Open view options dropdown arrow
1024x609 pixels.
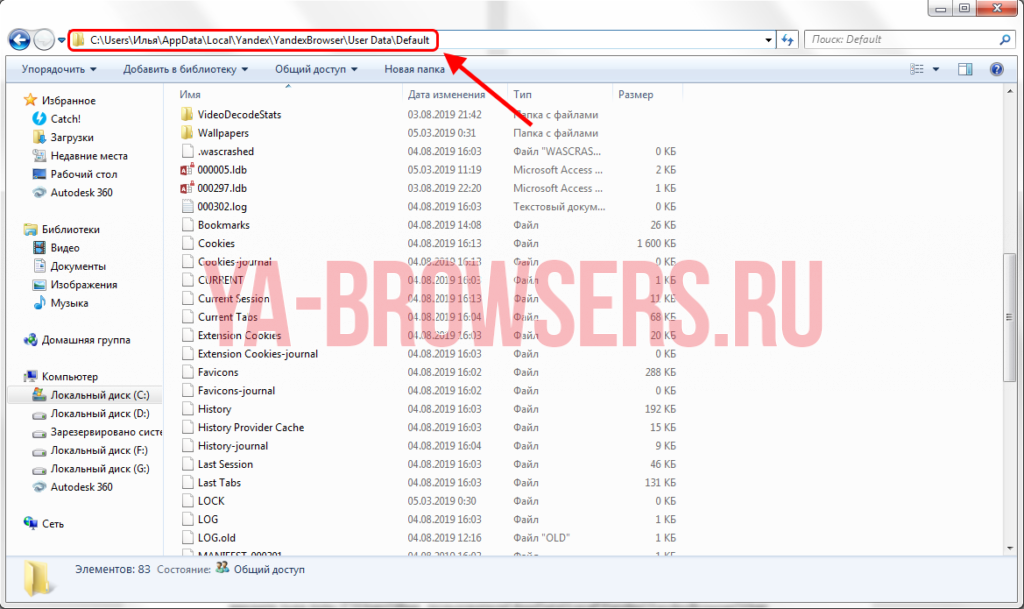pyautogui.click(x=937, y=69)
